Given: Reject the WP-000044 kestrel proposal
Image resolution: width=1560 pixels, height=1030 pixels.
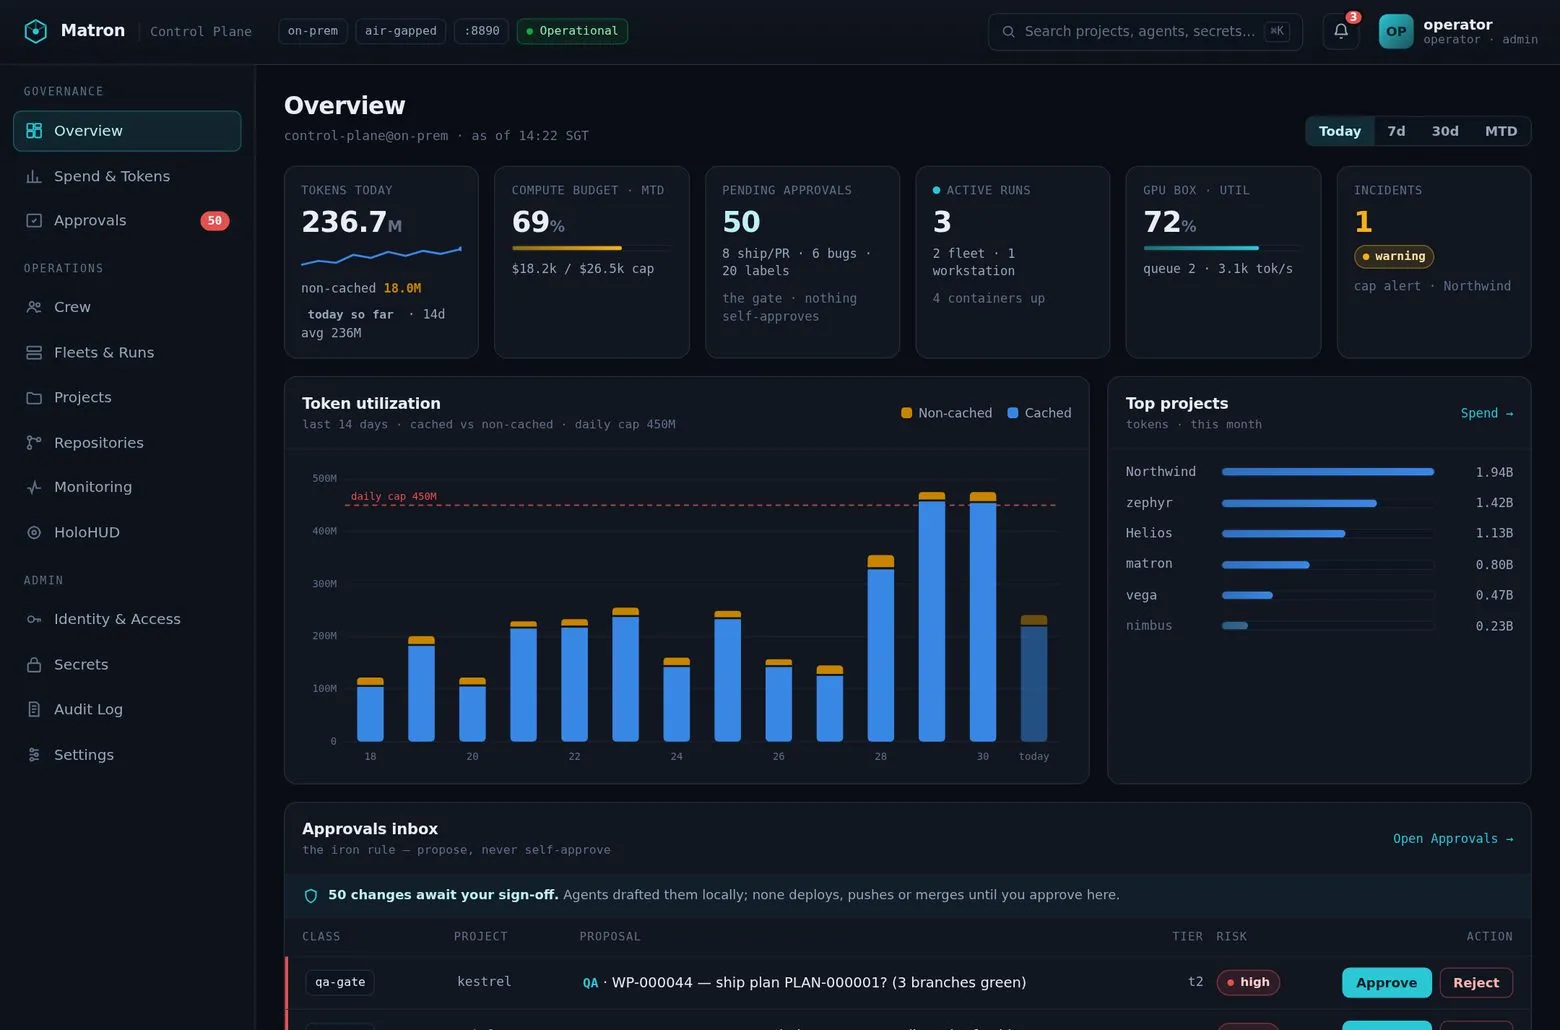Looking at the screenshot, I should [1476, 983].
